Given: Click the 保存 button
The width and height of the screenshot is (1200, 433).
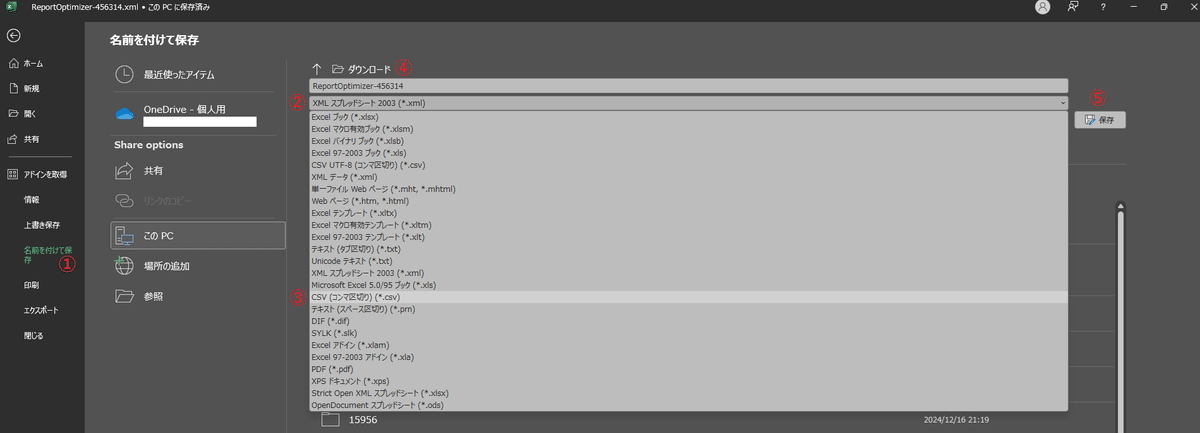Looking at the screenshot, I should click(x=1100, y=119).
